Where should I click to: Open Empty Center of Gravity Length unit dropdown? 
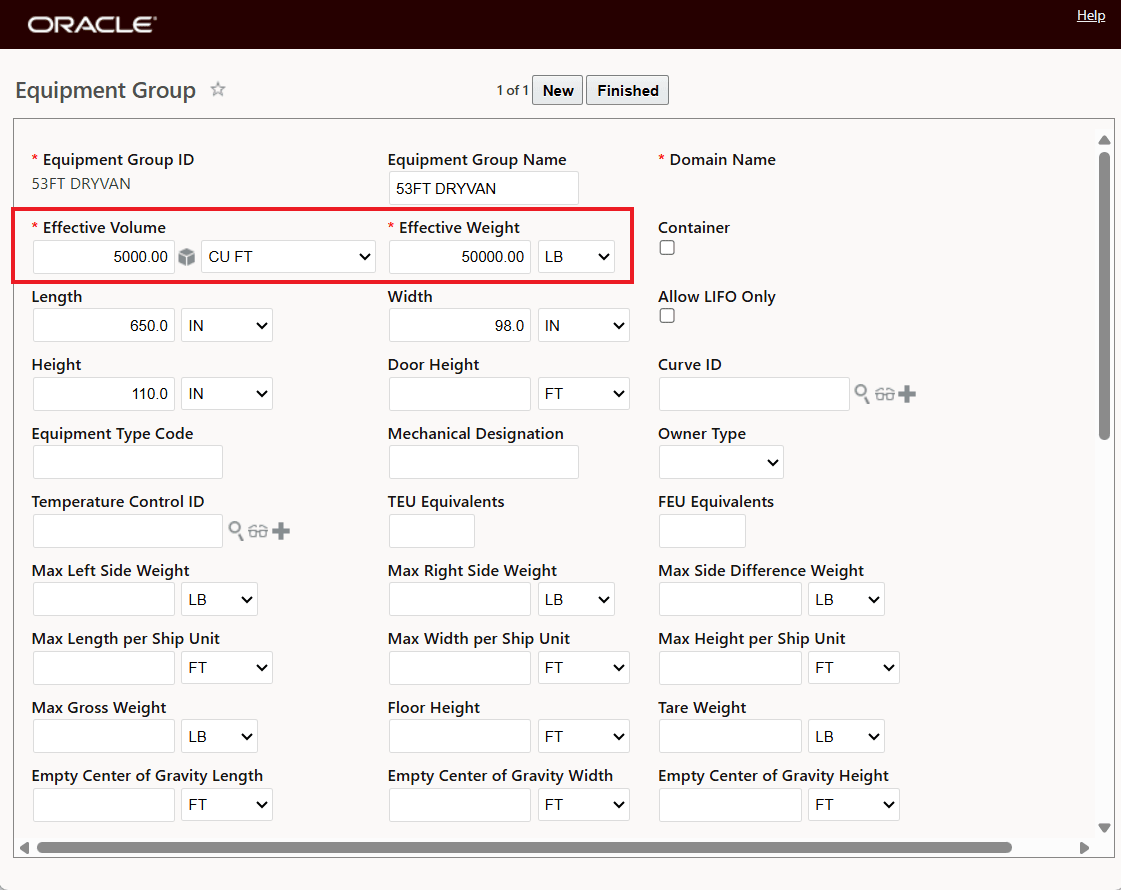[x=227, y=805]
